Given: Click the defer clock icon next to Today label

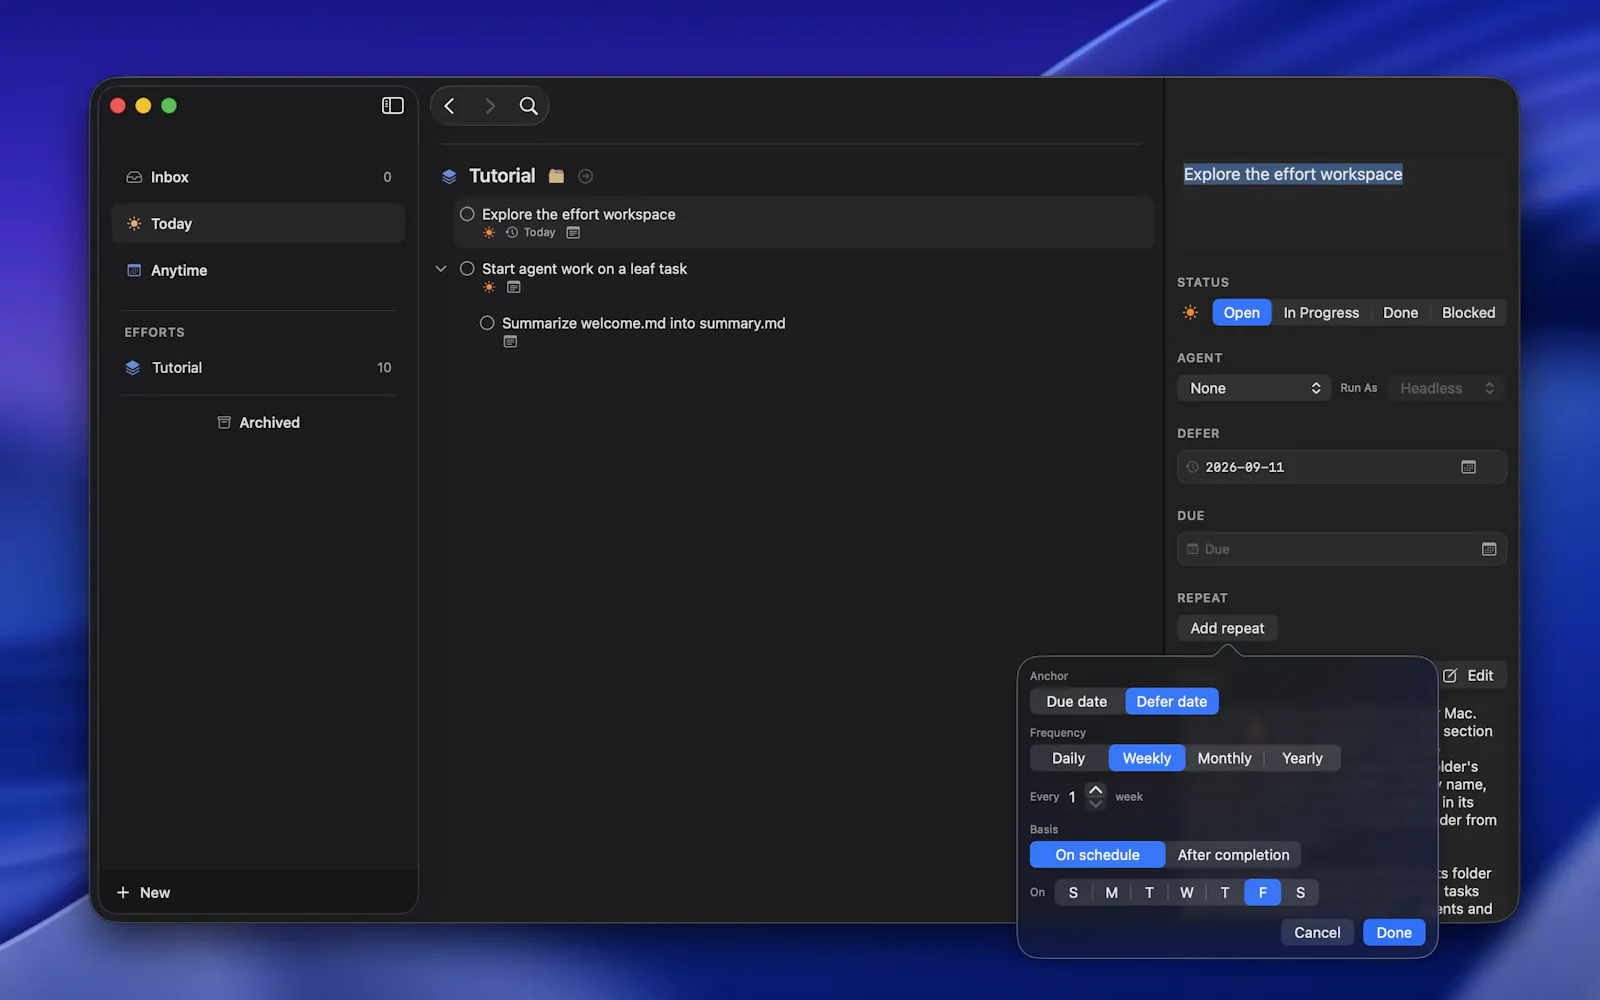Looking at the screenshot, I should point(511,233).
